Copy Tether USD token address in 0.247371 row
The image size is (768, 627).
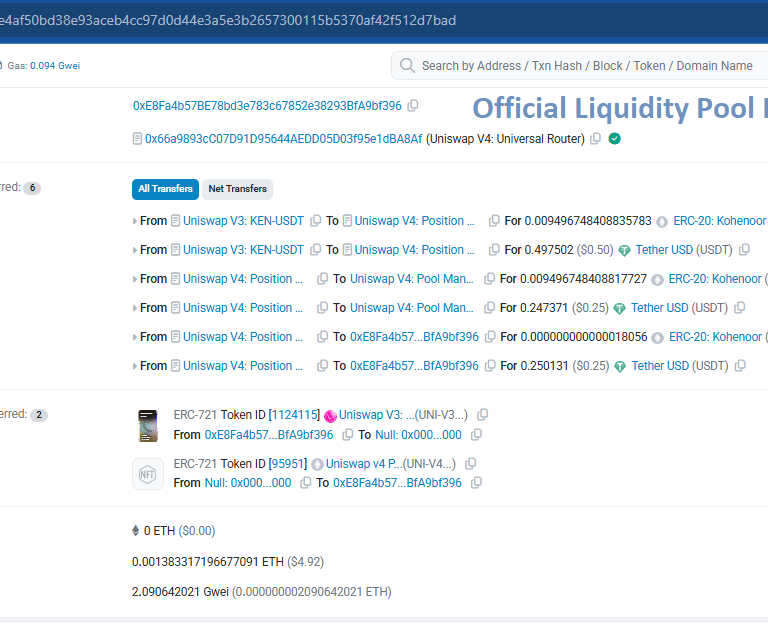(x=740, y=308)
